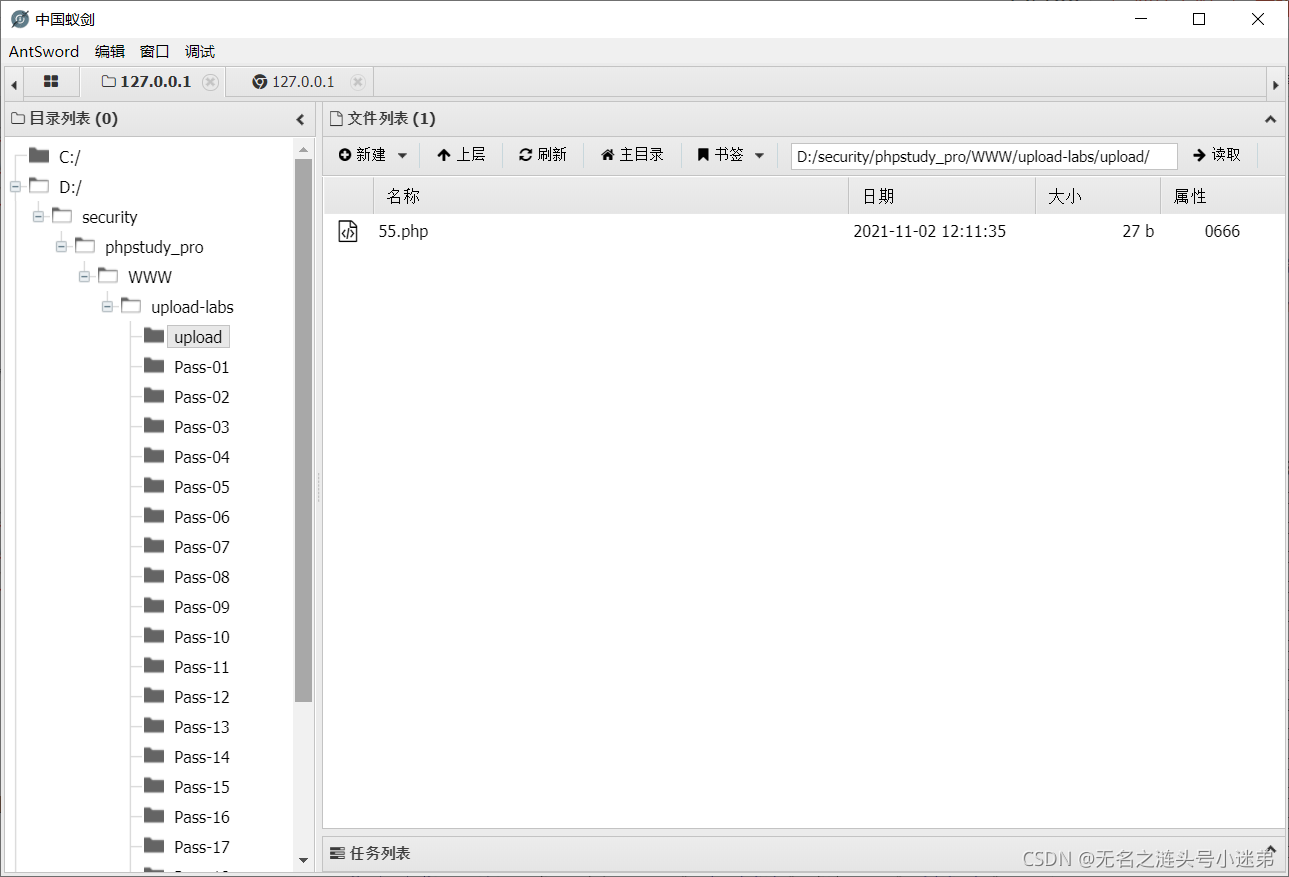Collapse the WWW node toggle
1289x877 pixels.
84,276
